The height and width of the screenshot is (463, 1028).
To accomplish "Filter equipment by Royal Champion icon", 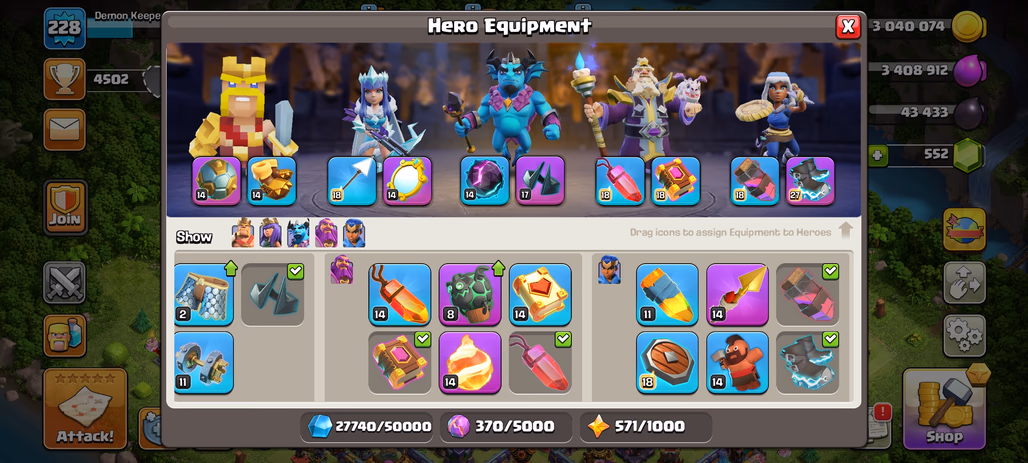I will coord(354,233).
